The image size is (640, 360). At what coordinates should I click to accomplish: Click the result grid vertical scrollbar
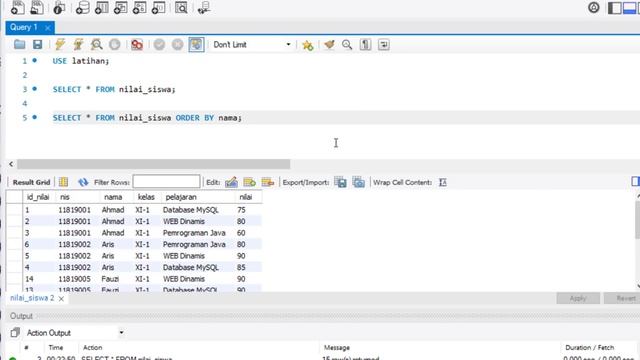click(x=638, y=220)
